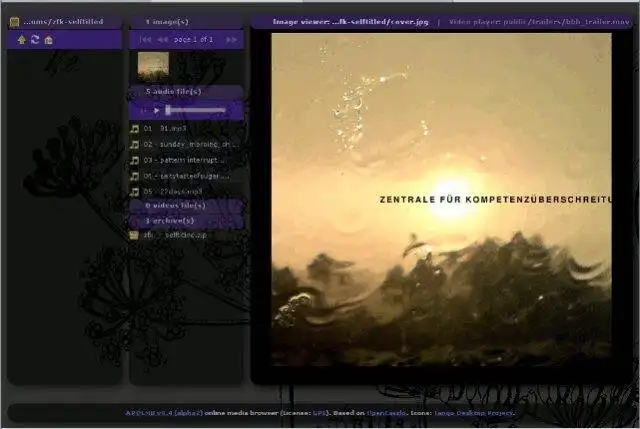Click the large cover image in the viewer
640x429 pixels.
point(442,200)
